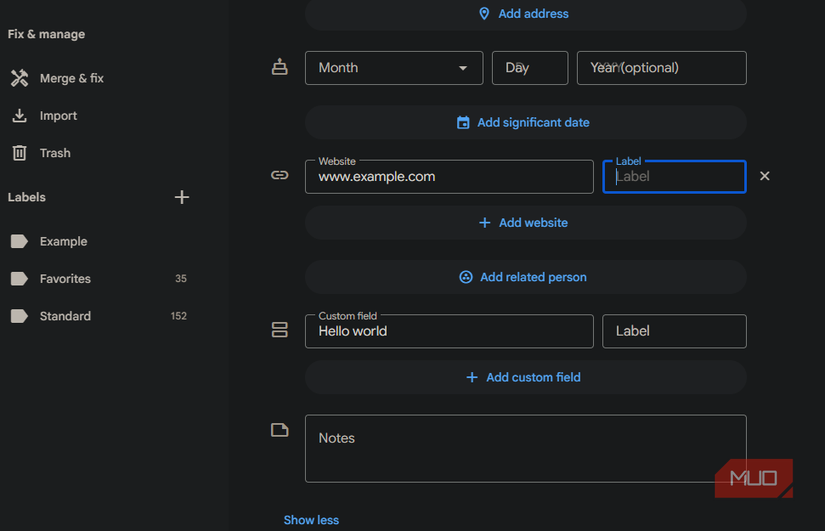Click the birthday cake icon
This screenshot has height=531, width=825.
pyautogui.click(x=280, y=68)
